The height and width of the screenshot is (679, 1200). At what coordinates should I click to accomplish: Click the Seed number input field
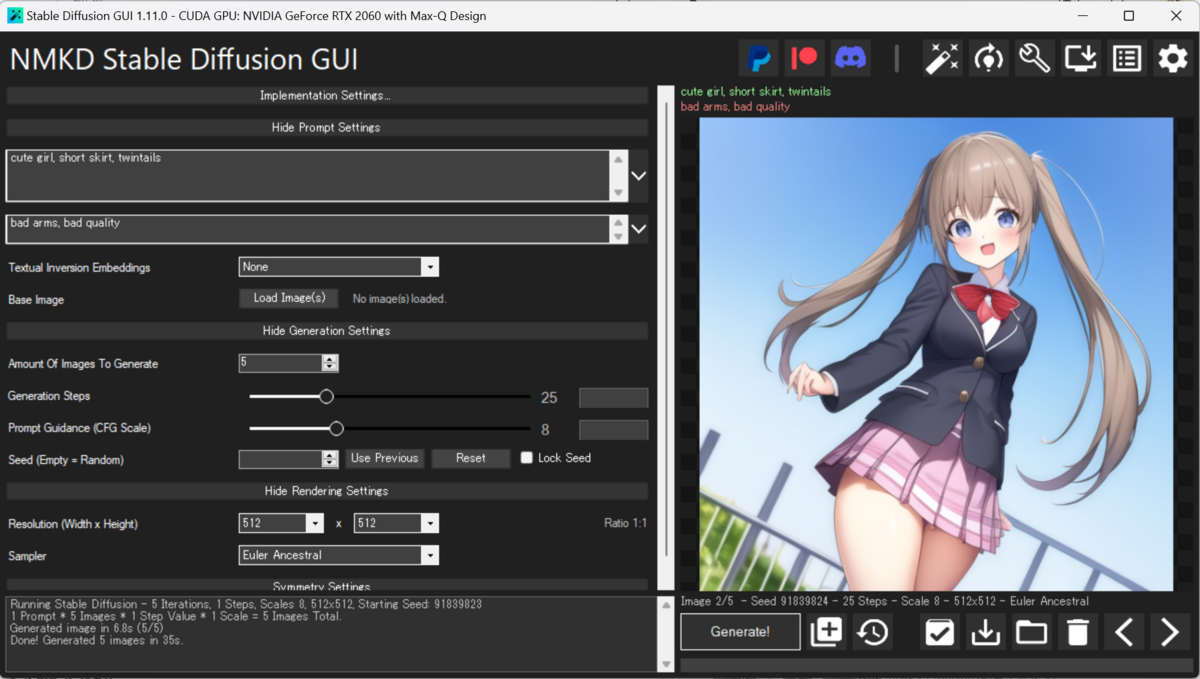tap(281, 459)
